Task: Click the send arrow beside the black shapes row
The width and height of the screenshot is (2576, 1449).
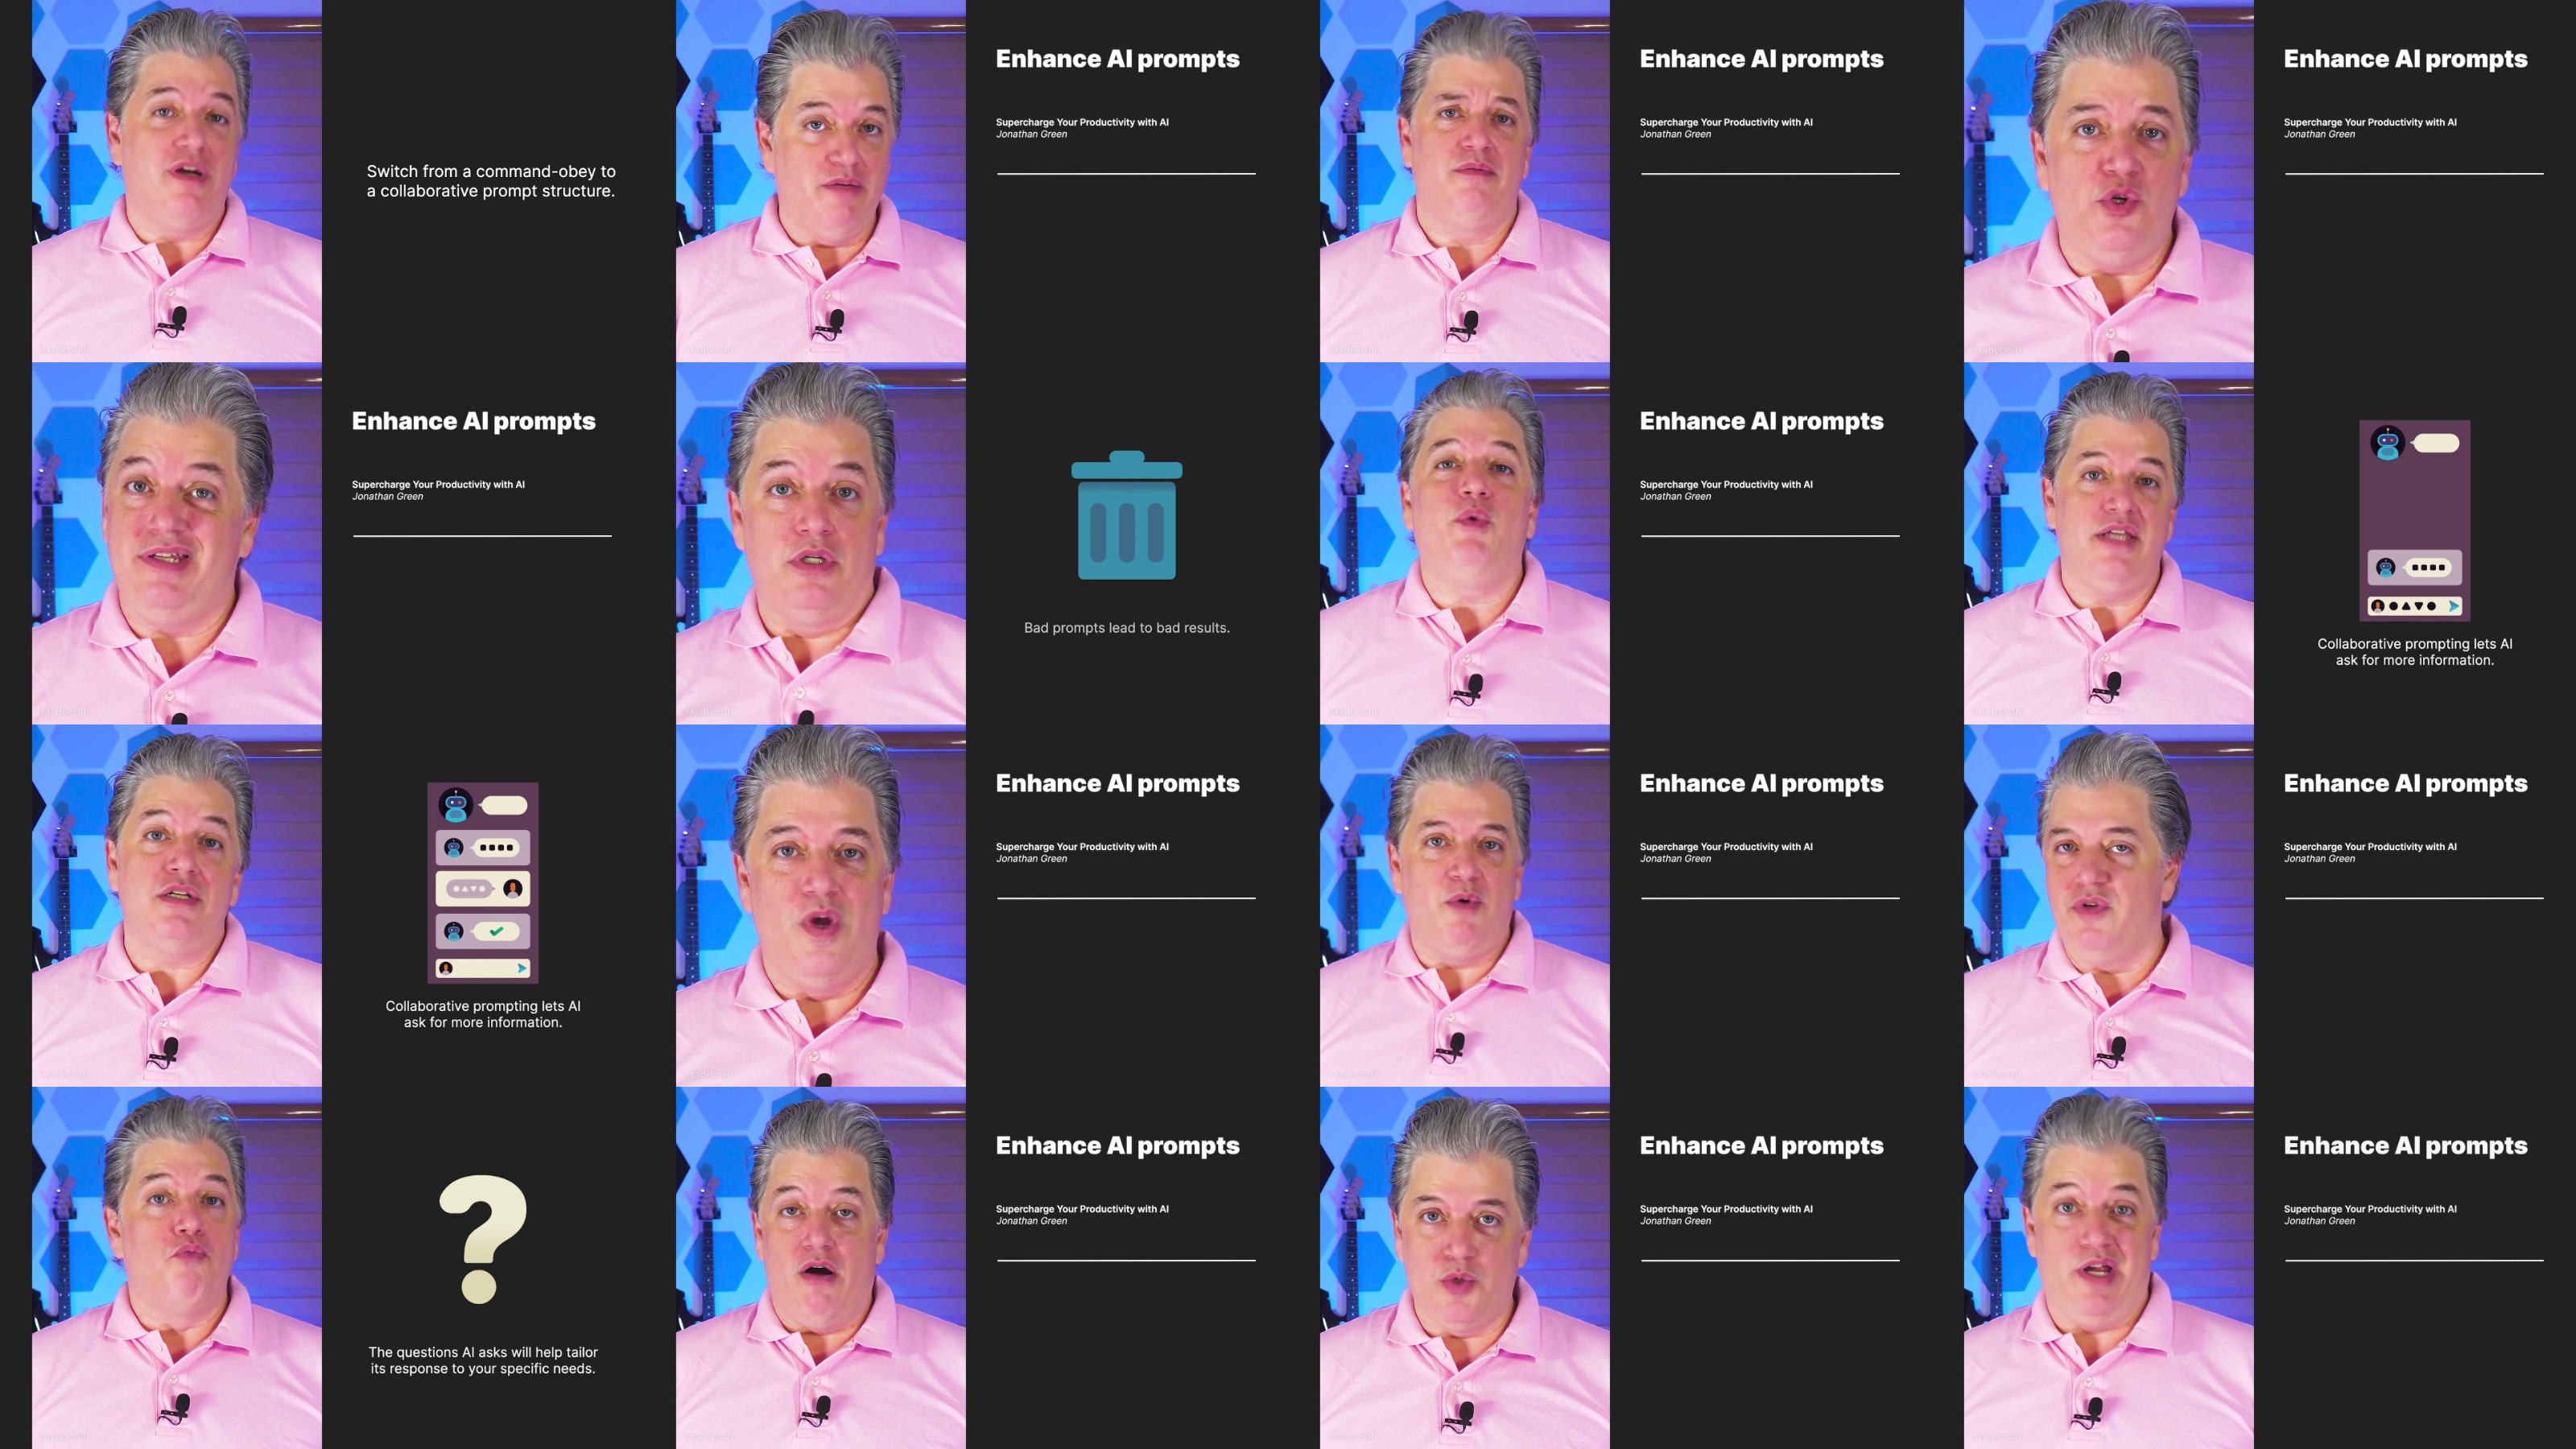Action: pos(2453,606)
